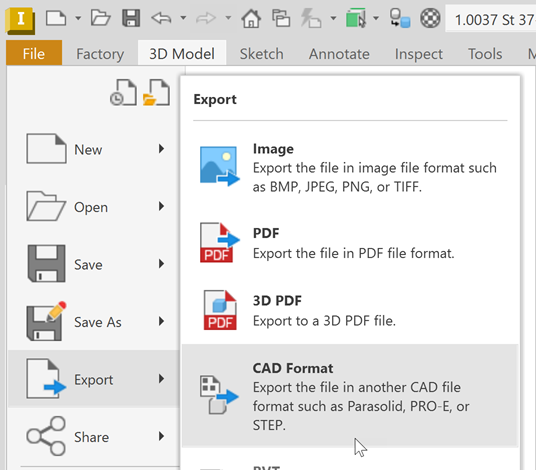The width and height of the screenshot is (536, 470).
Task: Expand the Save As submenu arrow
Action: (x=161, y=321)
